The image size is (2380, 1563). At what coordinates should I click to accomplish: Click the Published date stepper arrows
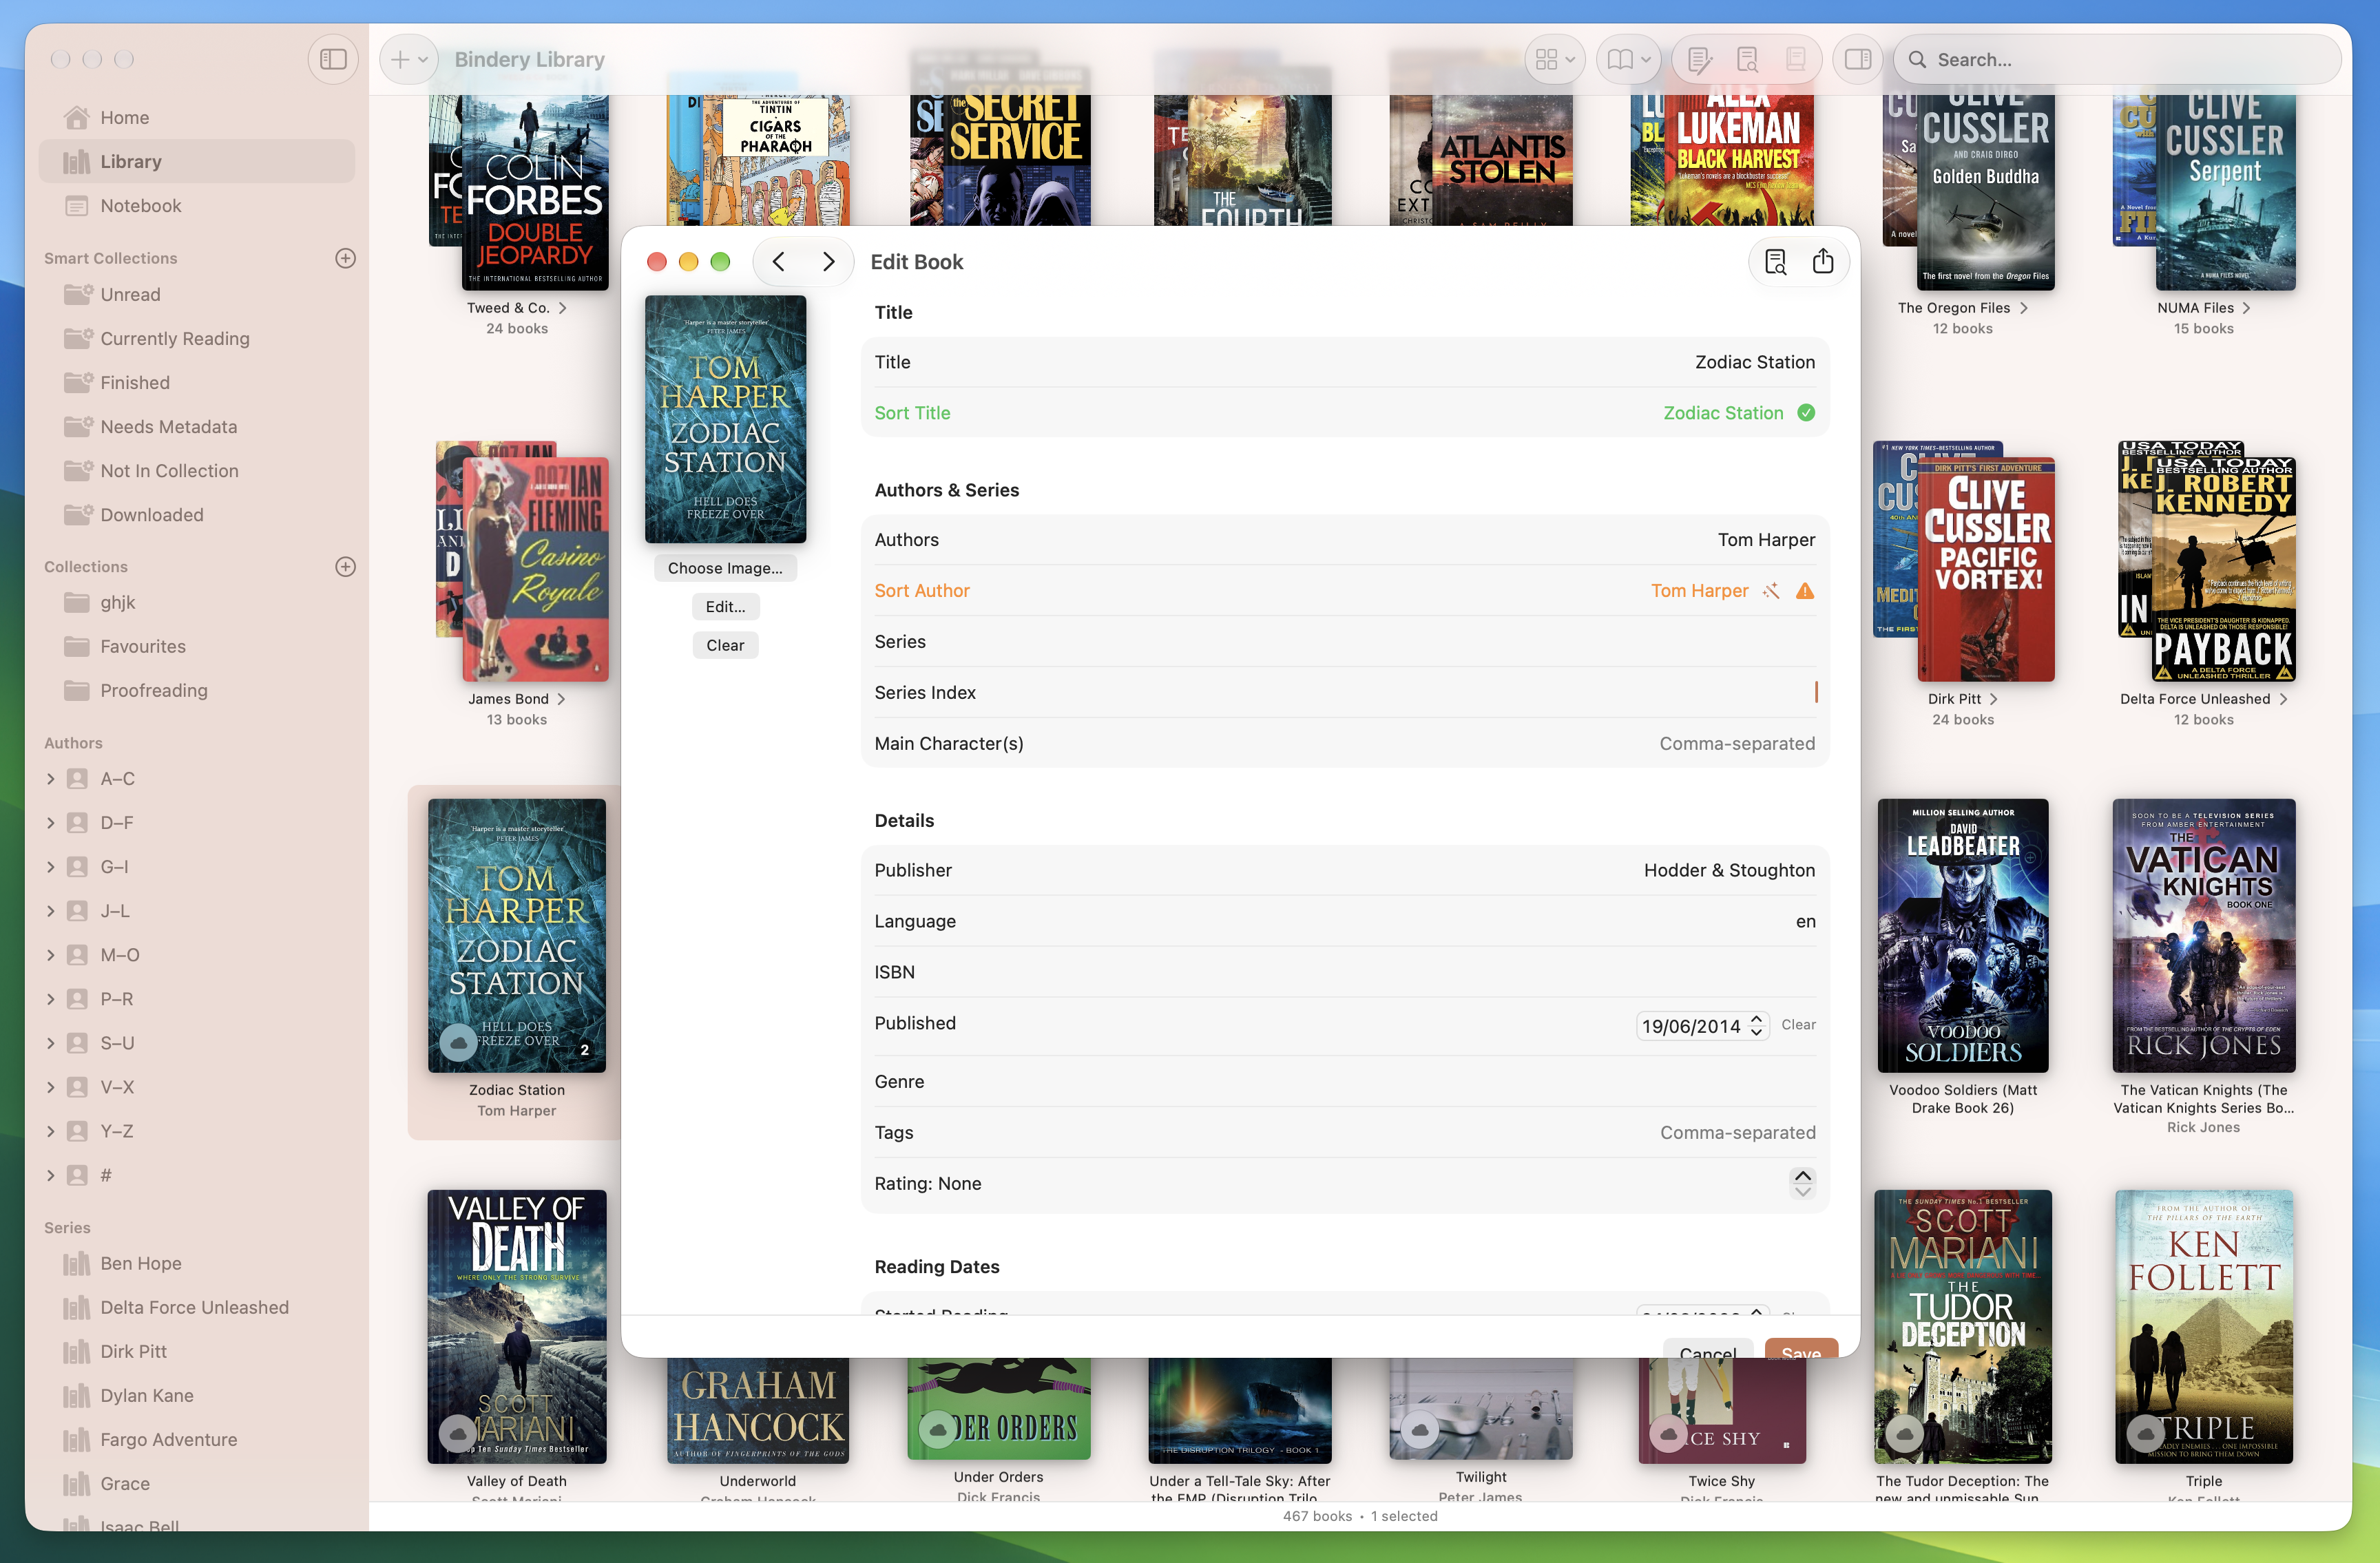pyautogui.click(x=1756, y=1026)
